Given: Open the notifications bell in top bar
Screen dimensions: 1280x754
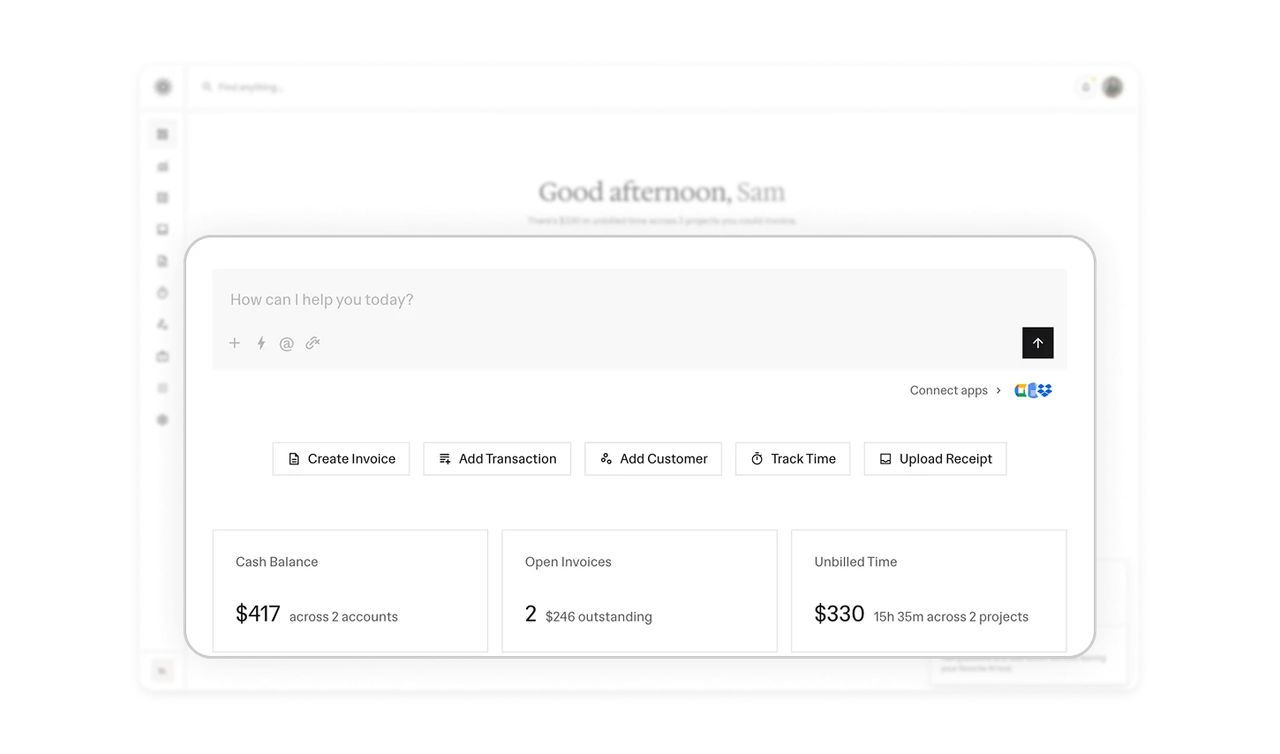Looking at the screenshot, I should (x=1086, y=87).
